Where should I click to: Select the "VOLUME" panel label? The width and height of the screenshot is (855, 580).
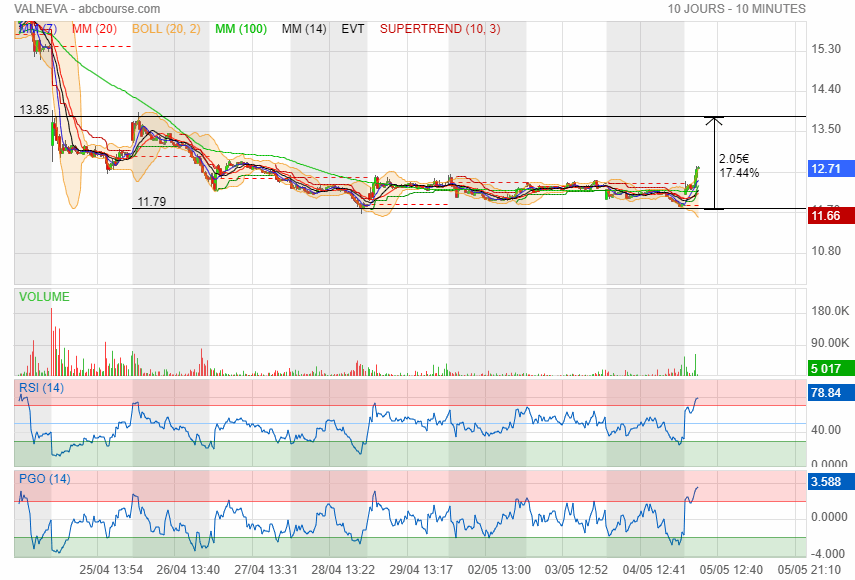coord(44,297)
